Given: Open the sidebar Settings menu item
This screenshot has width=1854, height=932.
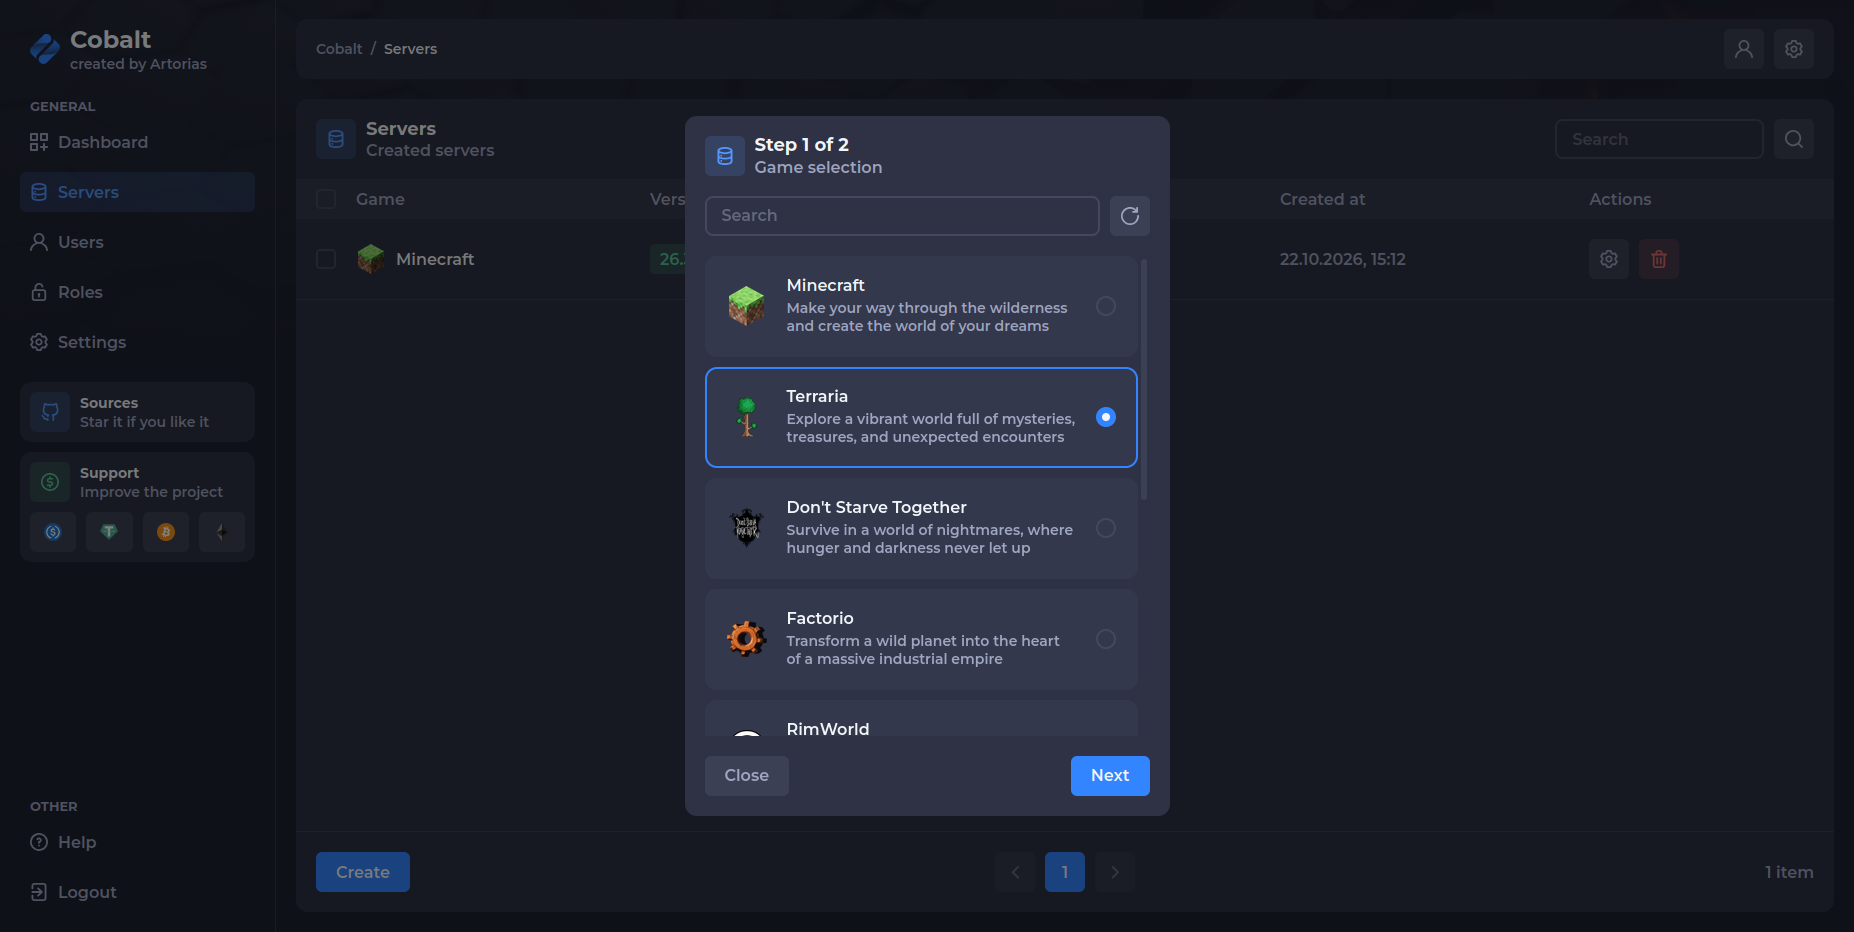Looking at the screenshot, I should pyautogui.click(x=137, y=342).
